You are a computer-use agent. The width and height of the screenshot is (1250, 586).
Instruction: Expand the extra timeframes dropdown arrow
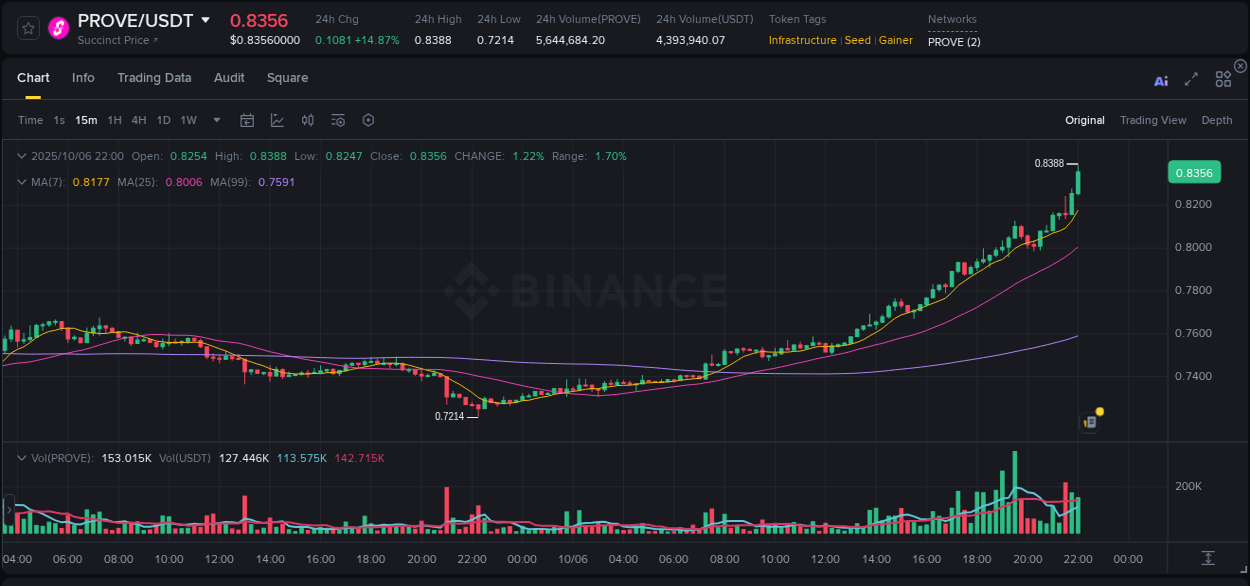pyautogui.click(x=215, y=120)
